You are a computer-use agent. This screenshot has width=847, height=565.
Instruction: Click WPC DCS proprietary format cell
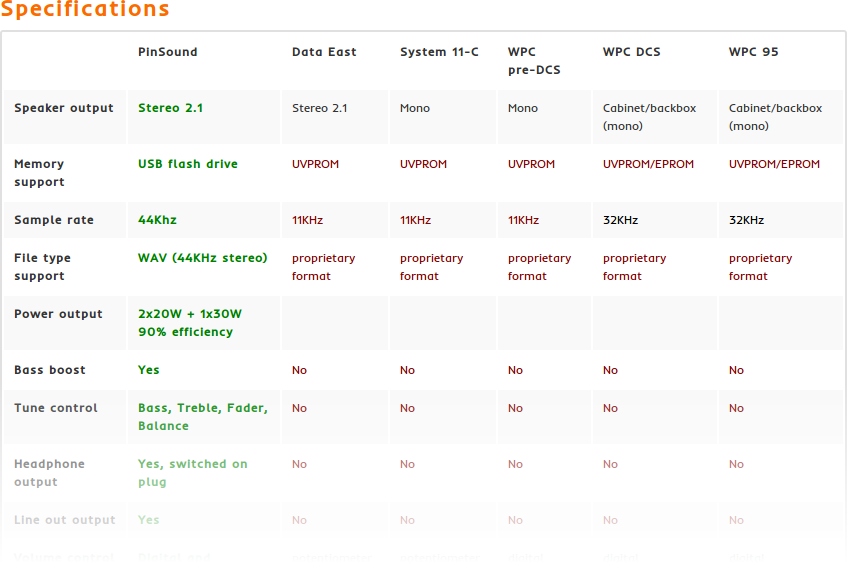point(634,267)
